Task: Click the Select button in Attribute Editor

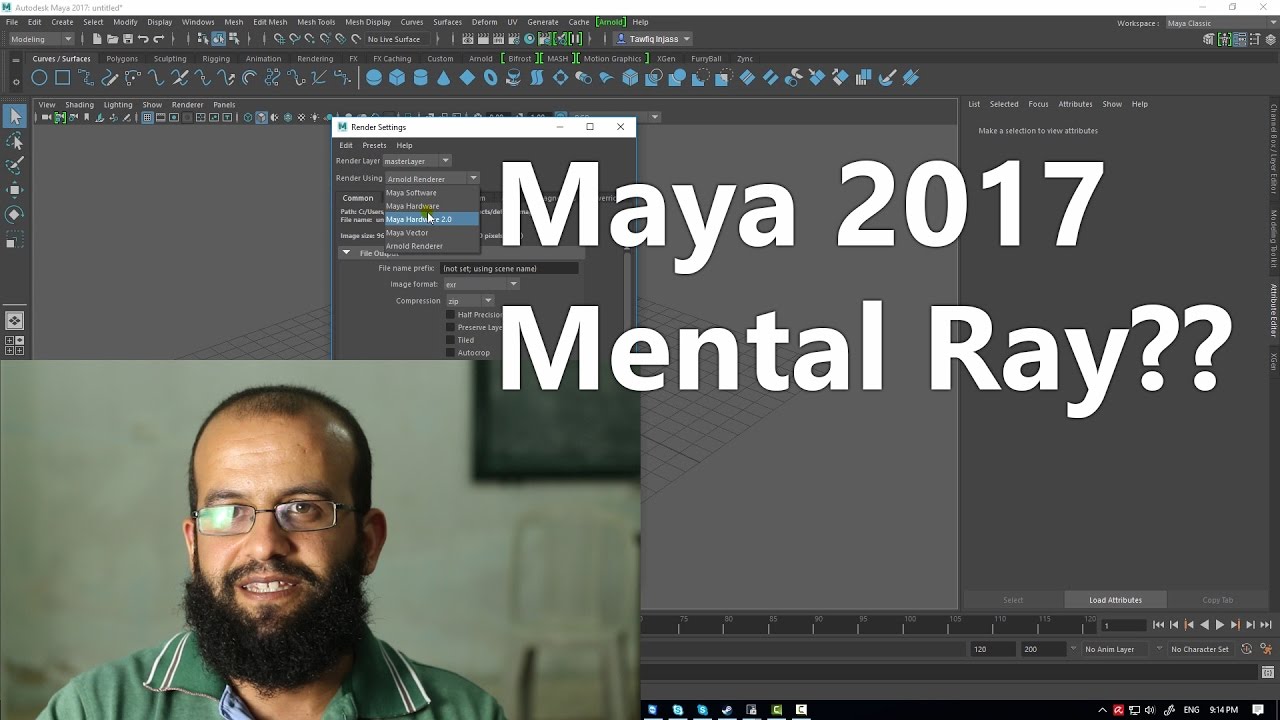Action: point(1013,600)
